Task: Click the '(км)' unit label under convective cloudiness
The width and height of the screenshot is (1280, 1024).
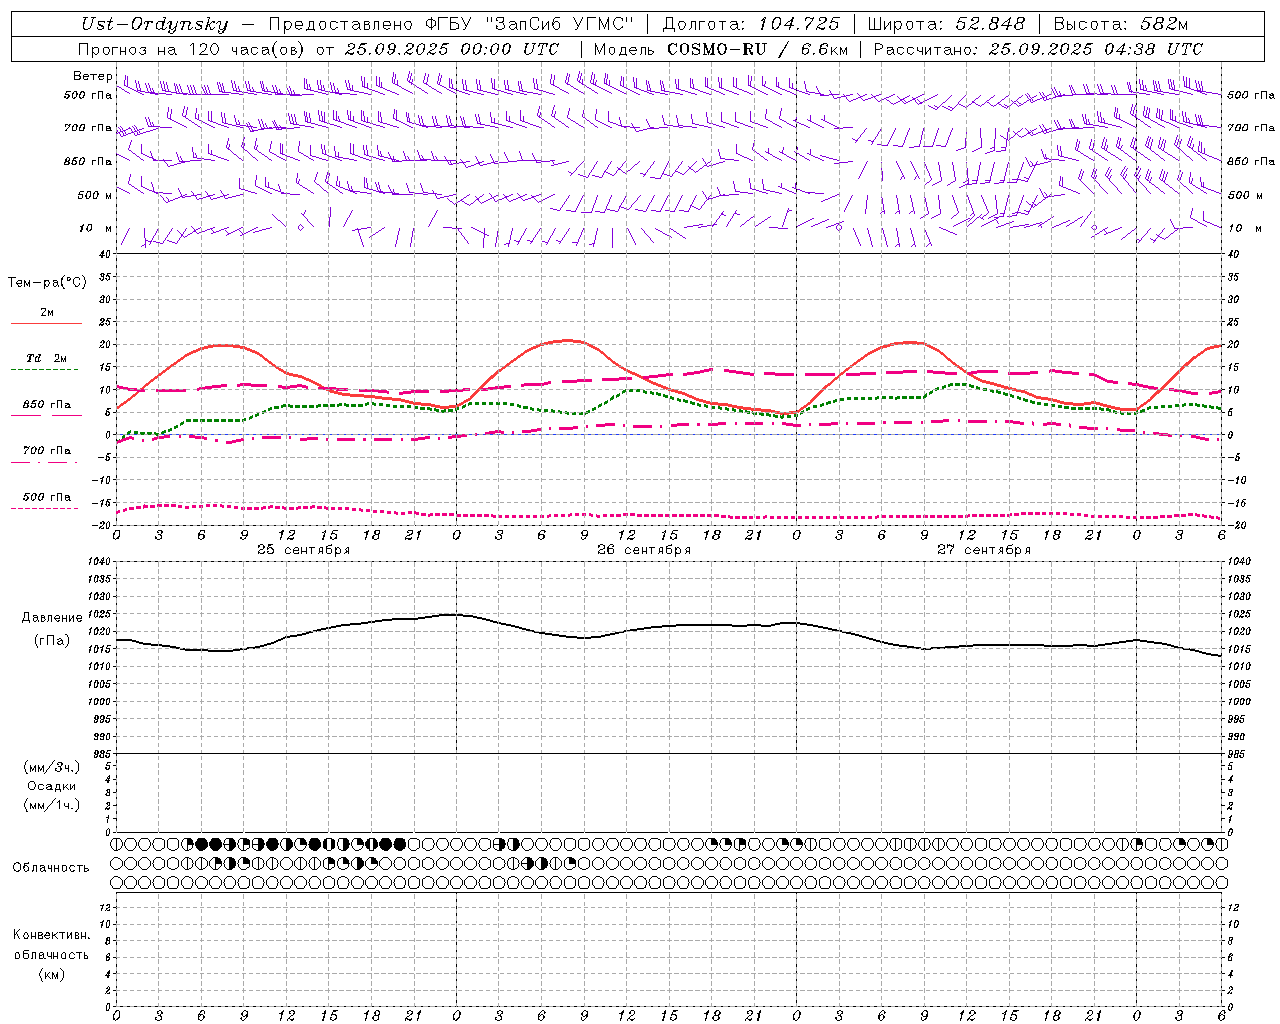Action: coord(51,973)
